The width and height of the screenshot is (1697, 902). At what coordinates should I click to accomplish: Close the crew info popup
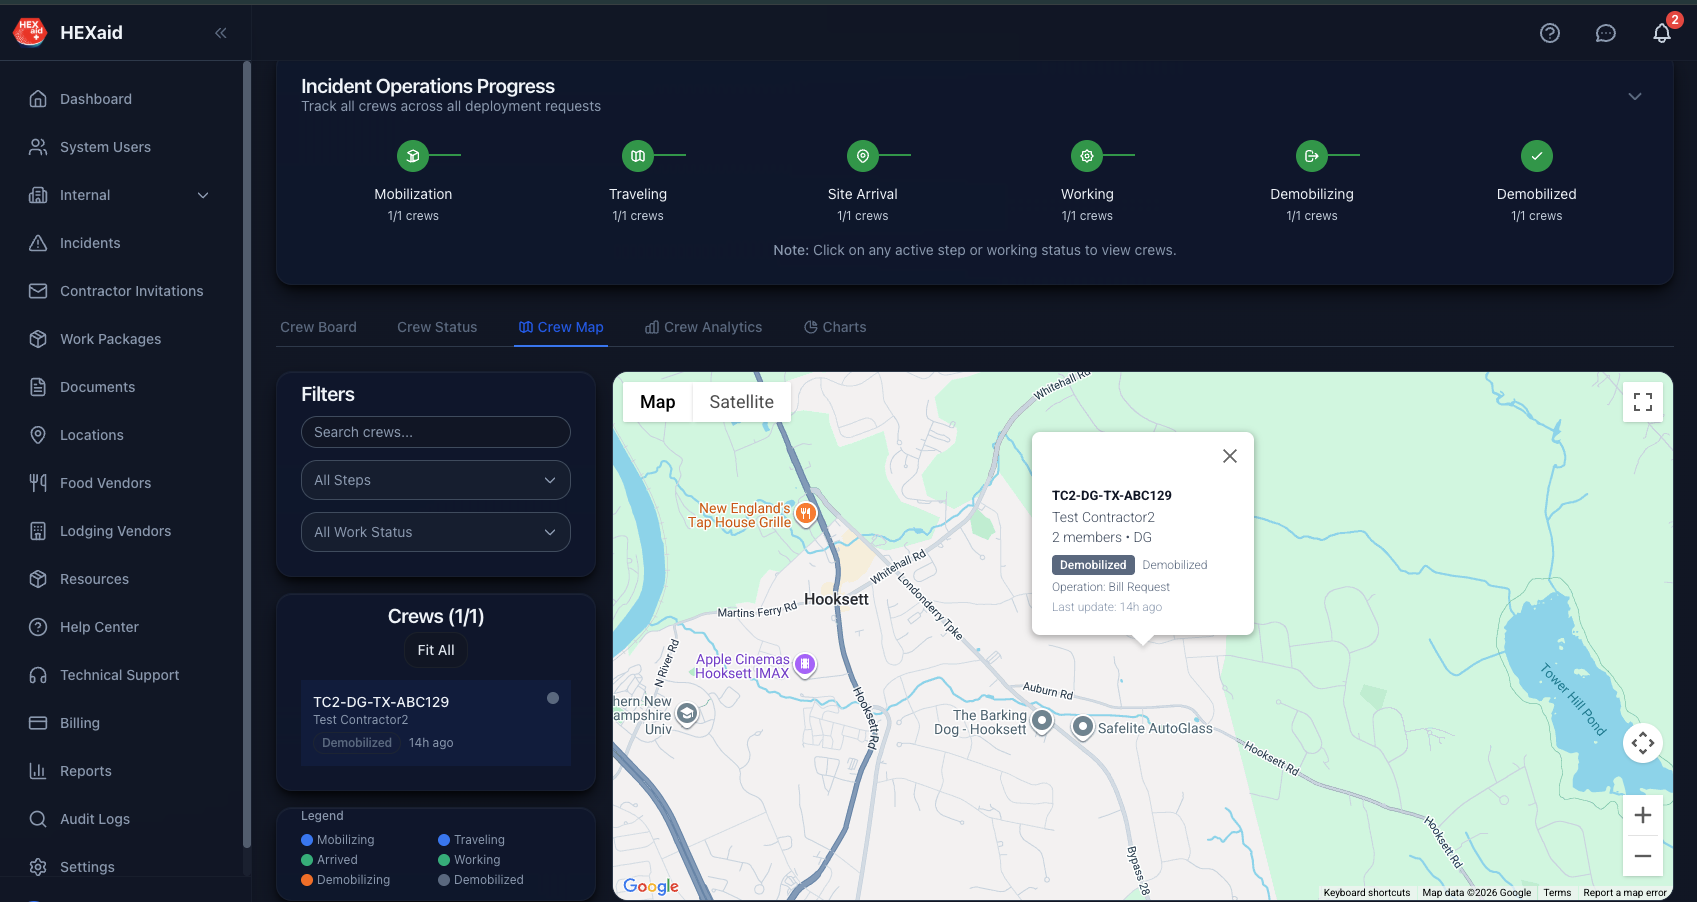pyautogui.click(x=1229, y=456)
